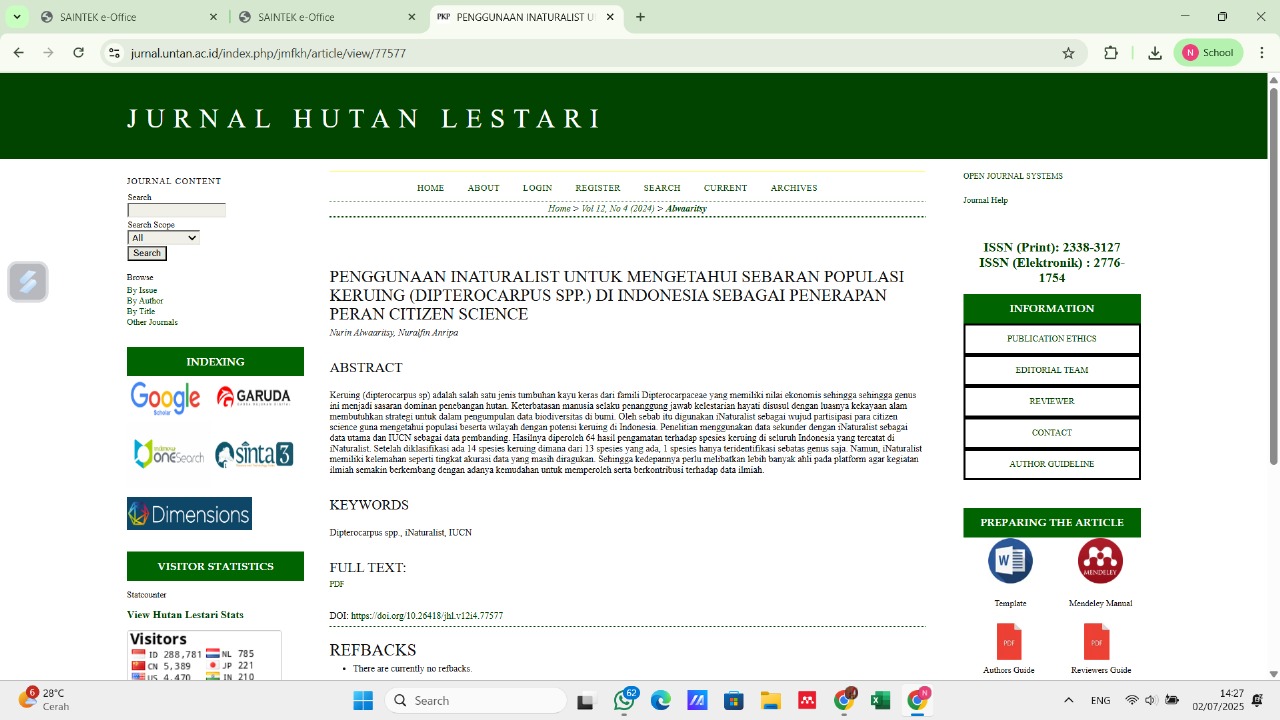
Task: Expand the Search Scope dropdown
Action: click(x=163, y=238)
